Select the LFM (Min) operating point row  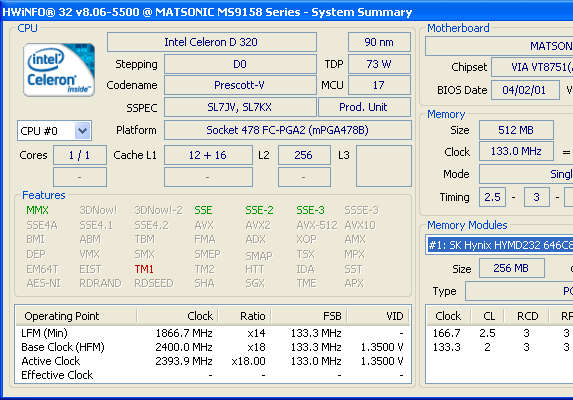click(213, 333)
